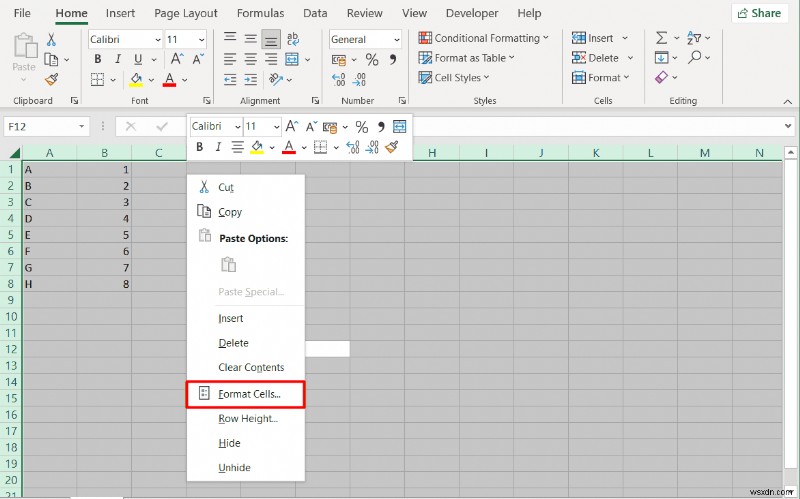The image size is (800, 499).
Task: Toggle Italic in the ribbon Font group
Action: [118, 59]
